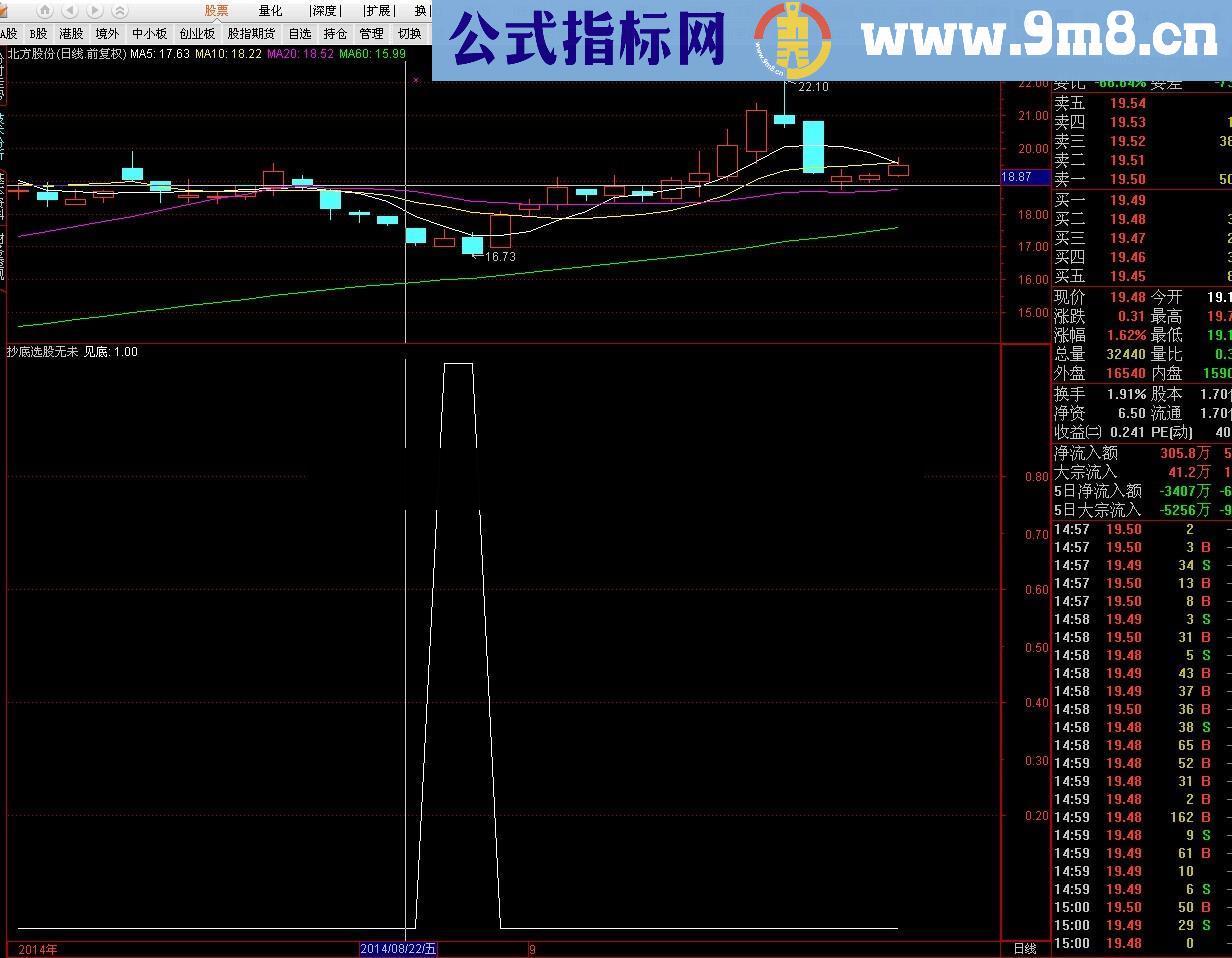Switch to the 股指期货 tab

coord(251,32)
